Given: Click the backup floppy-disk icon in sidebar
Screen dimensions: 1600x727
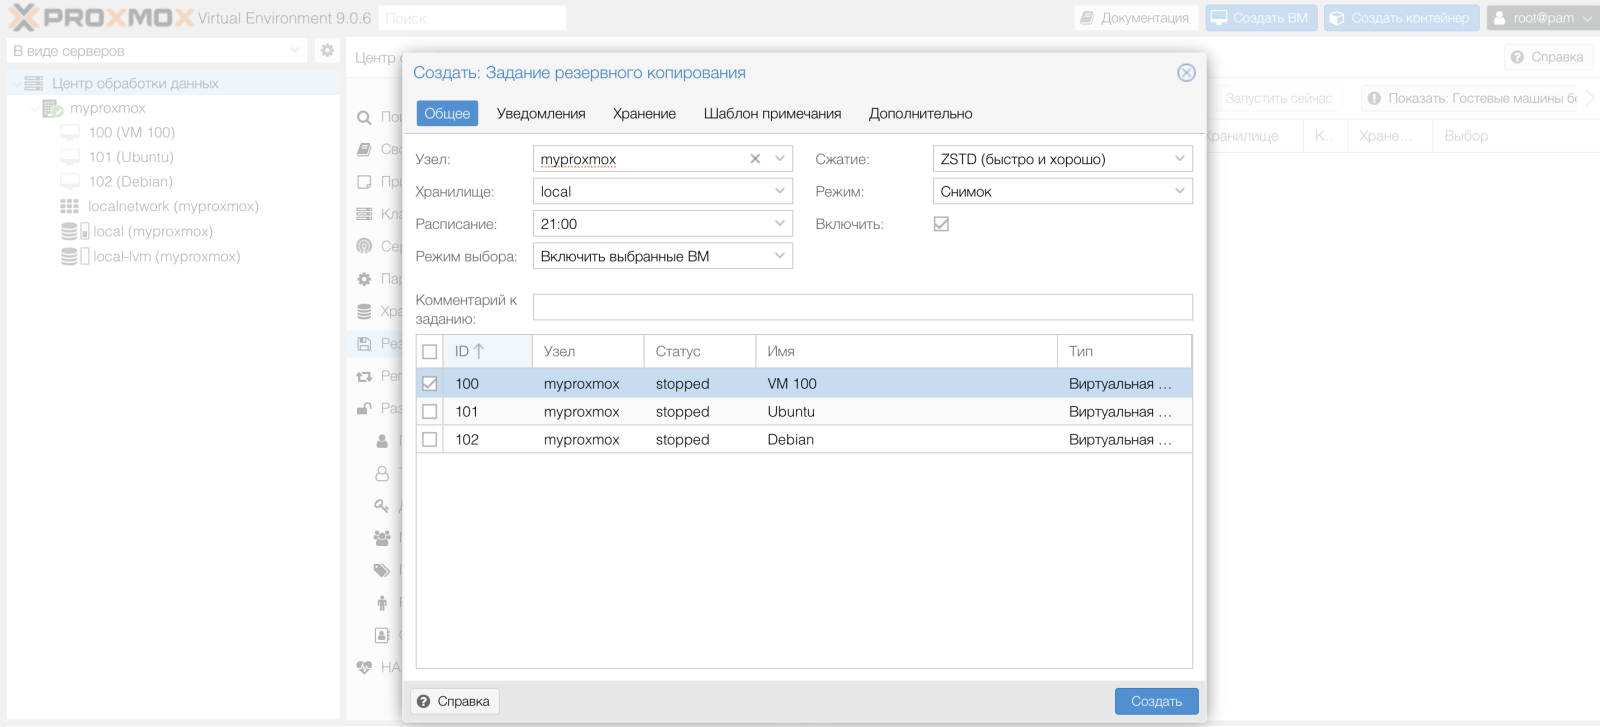Looking at the screenshot, I should coord(364,344).
